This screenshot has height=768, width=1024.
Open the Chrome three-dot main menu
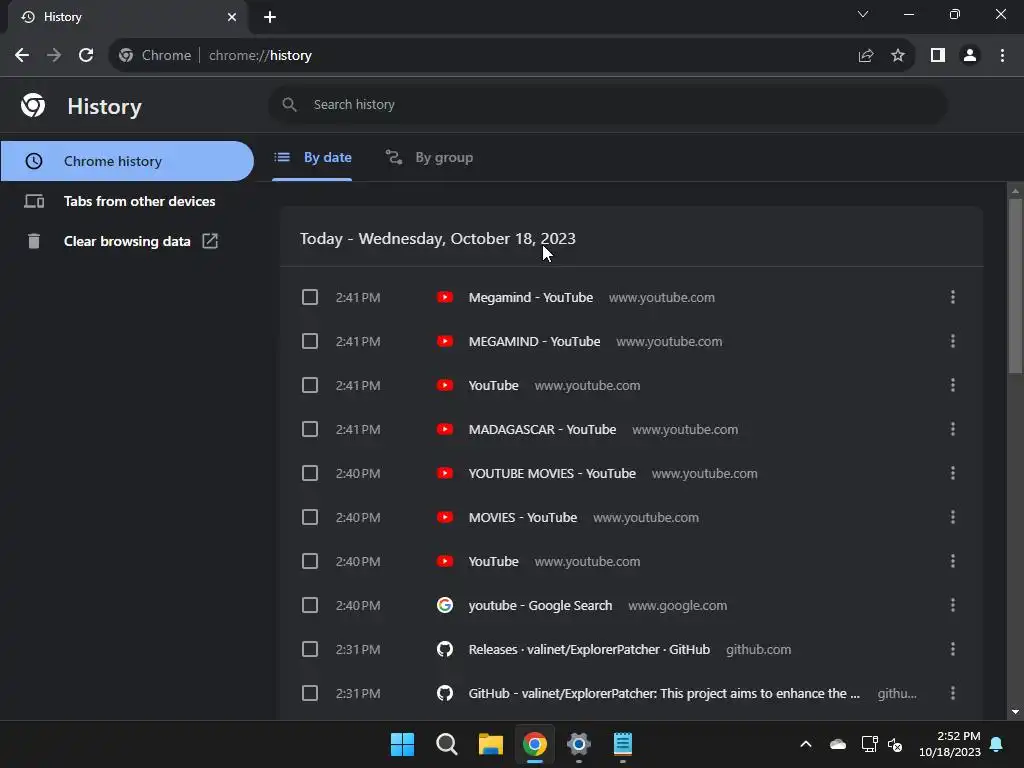[1002, 56]
